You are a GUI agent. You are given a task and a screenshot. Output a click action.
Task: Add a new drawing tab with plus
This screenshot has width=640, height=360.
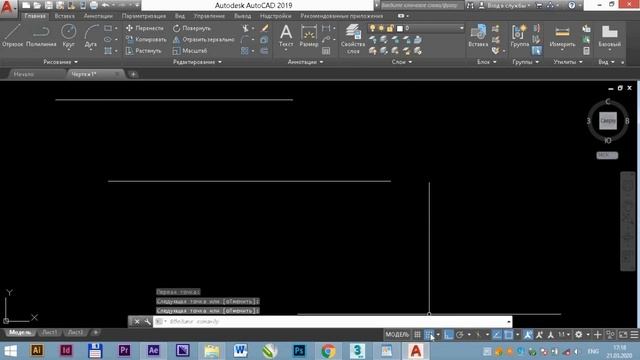pyautogui.click(x=133, y=74)
